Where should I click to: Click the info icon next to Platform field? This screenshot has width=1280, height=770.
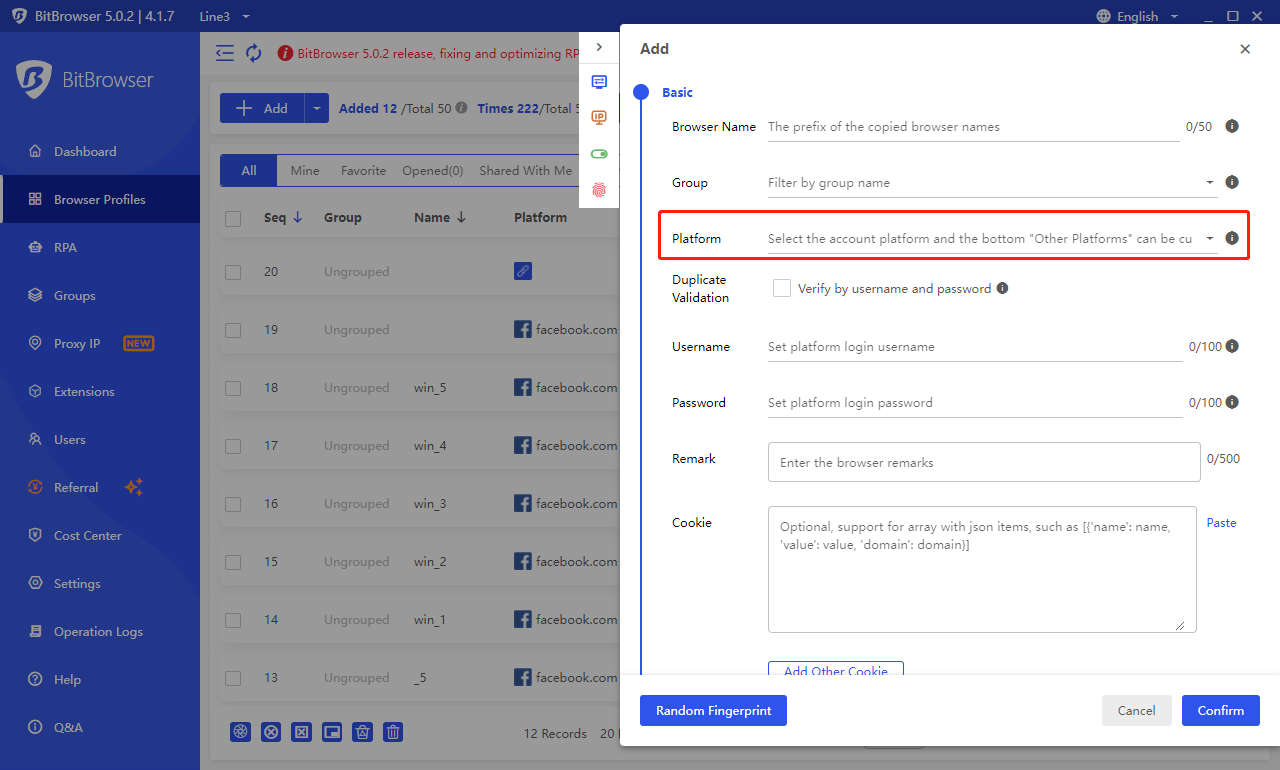[x=1232, y=239]
